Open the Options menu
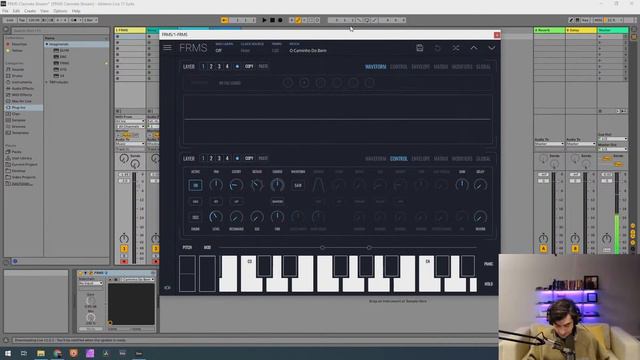This screenshot has width=640, height=360. click(x=60, y=11)
